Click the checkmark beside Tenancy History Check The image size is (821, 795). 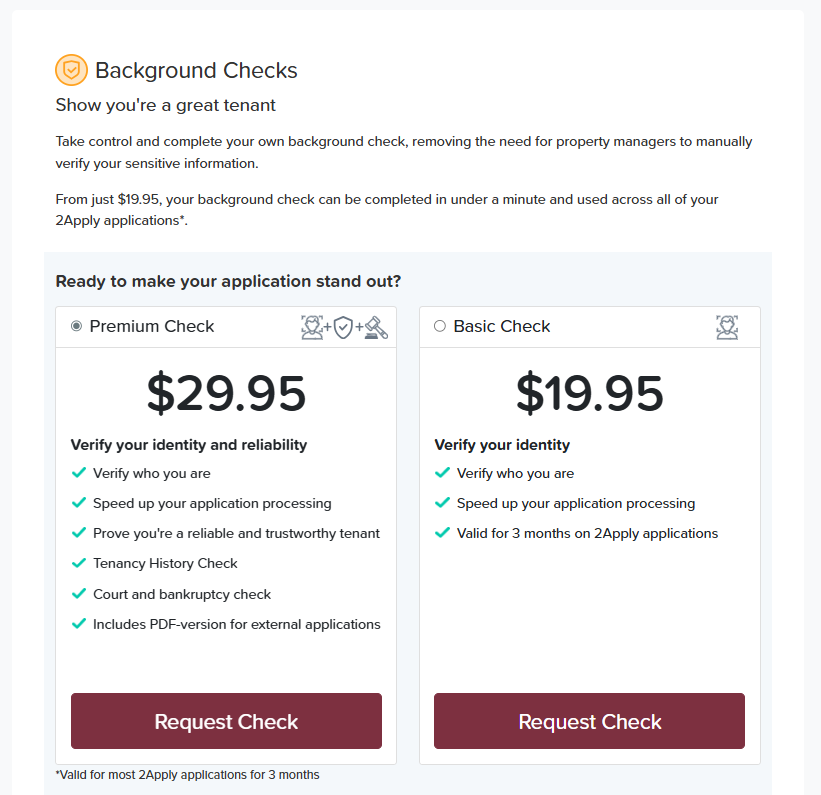point(79,563)
